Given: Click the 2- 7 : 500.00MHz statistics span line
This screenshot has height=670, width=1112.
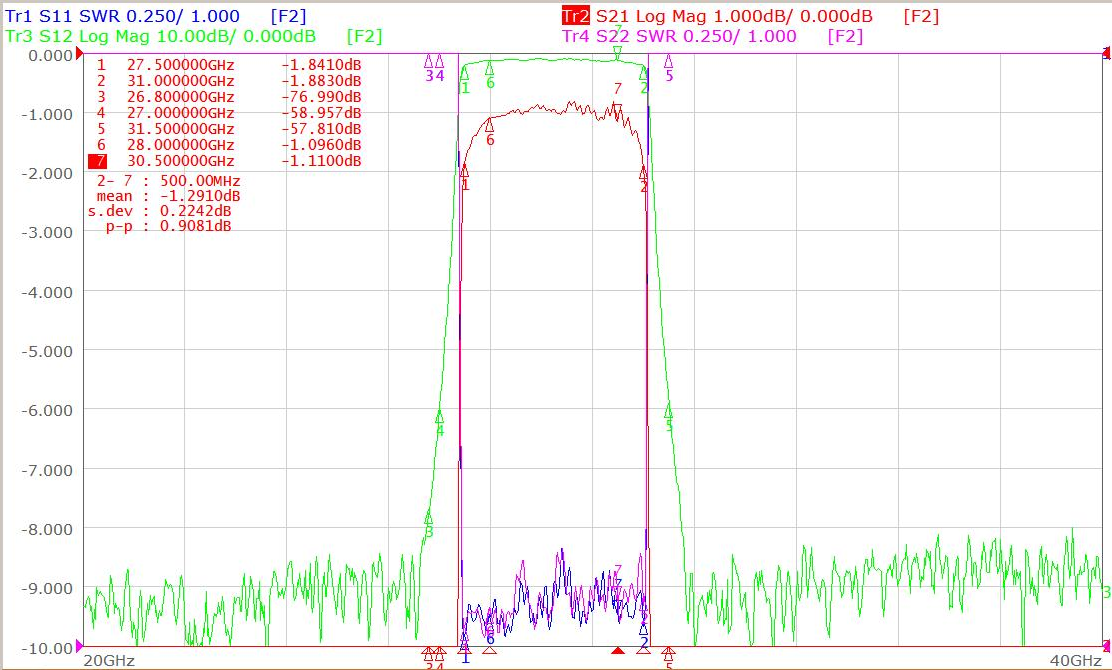Looking at the screenshot, I should click(169, 182).
